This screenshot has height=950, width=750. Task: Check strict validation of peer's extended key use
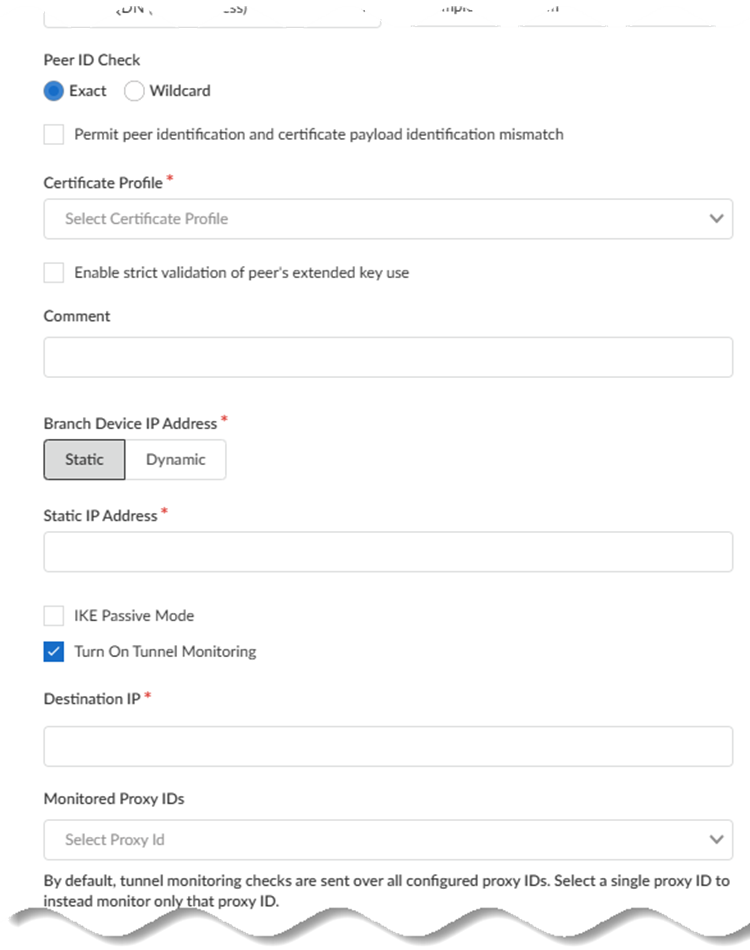tap(54, 272)
